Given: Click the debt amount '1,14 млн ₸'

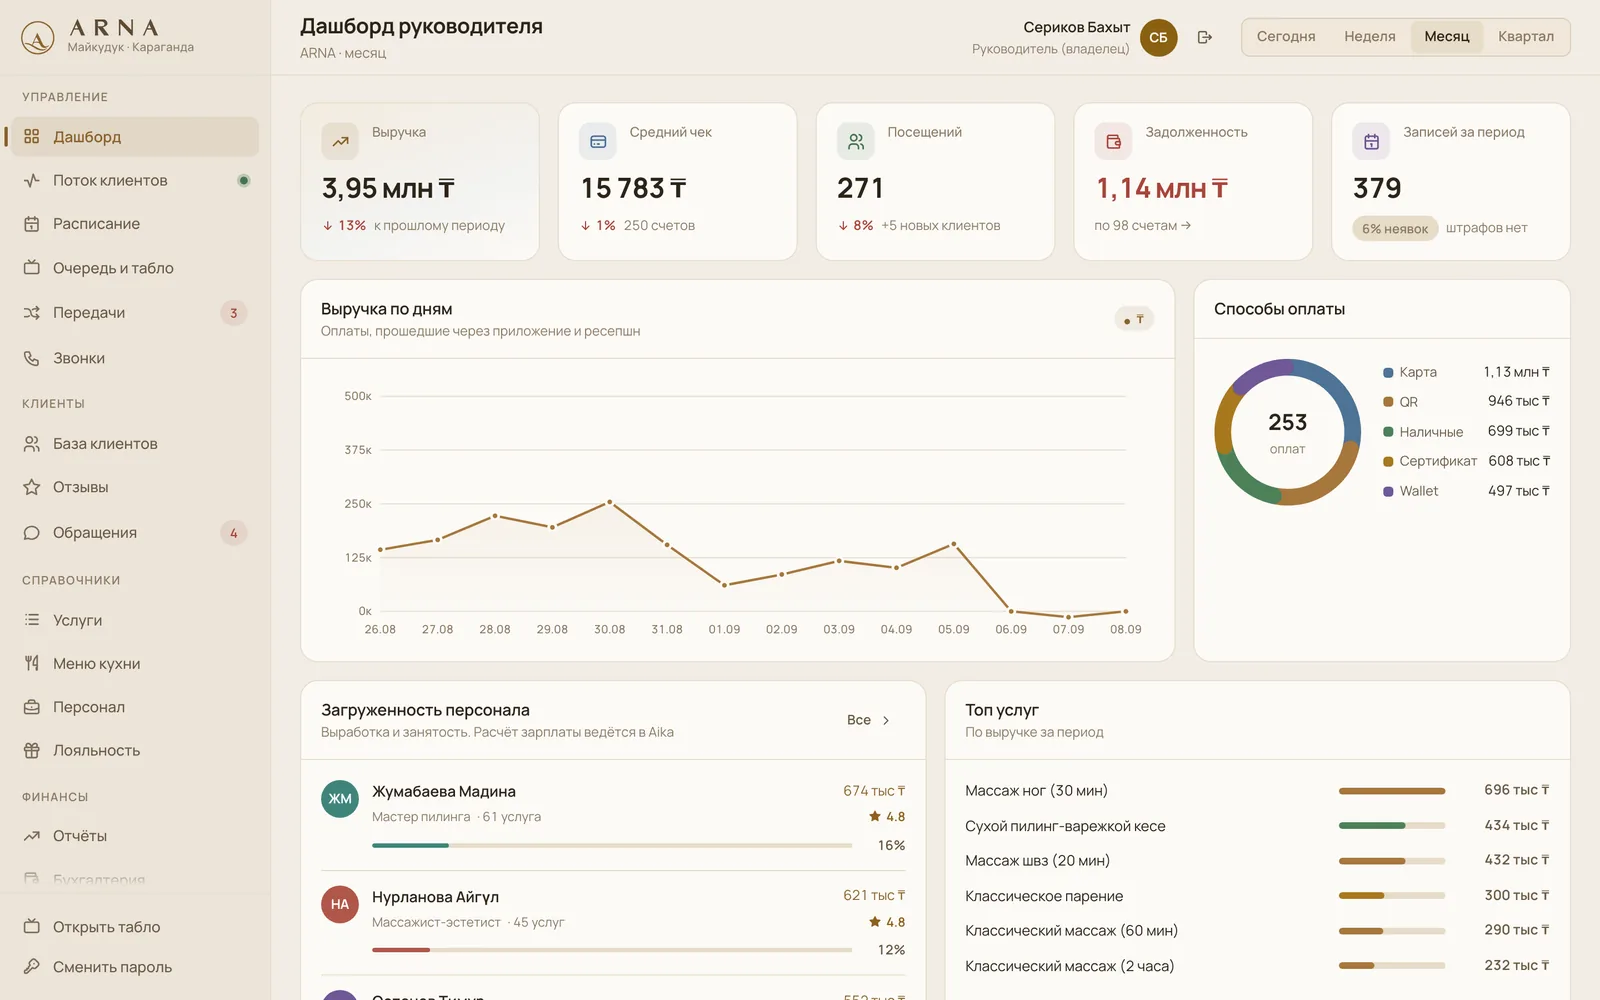Looking at the screenshot, I should coord(1162,189).
